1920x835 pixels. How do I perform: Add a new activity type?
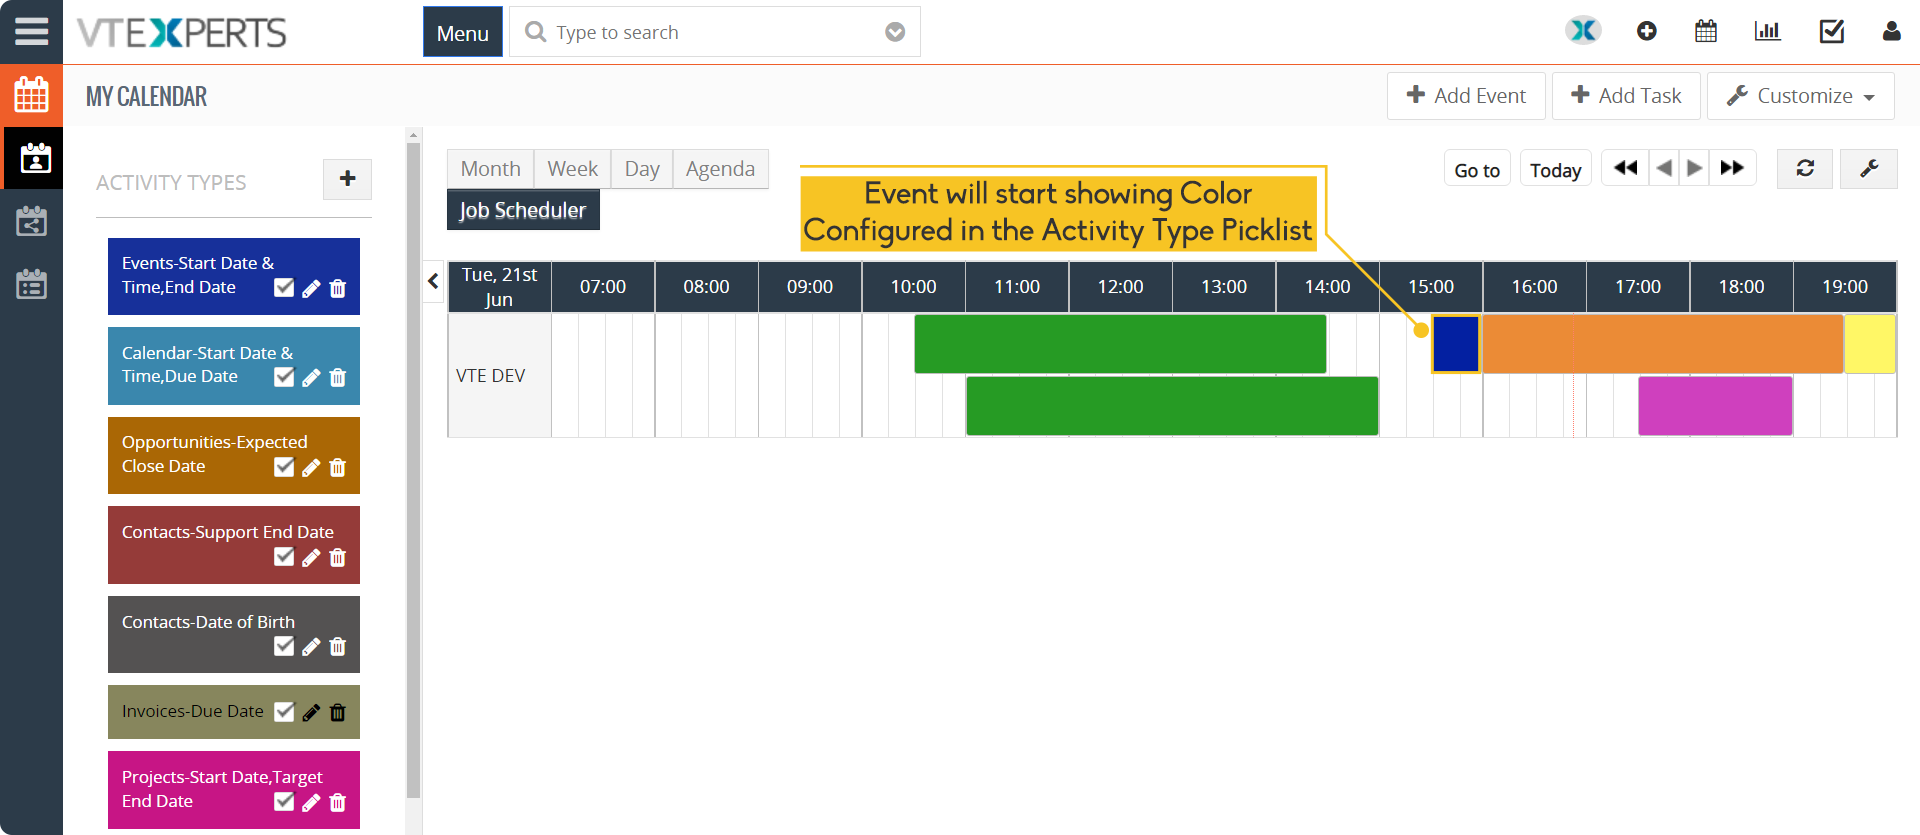click(347, 179)
